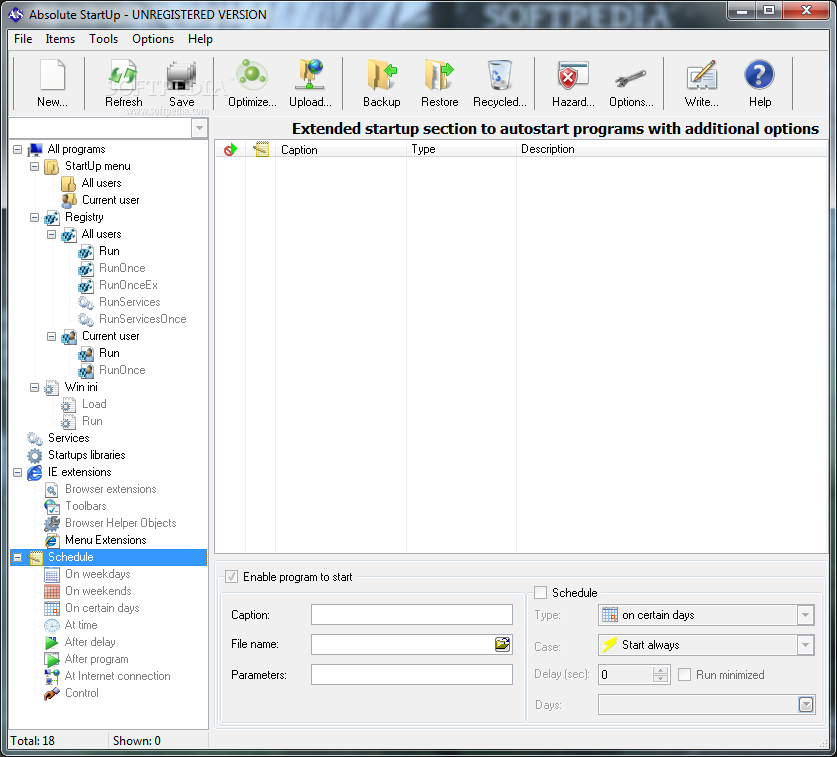
Task: Open the Case dropdown
Action: (x=806, y=645)
